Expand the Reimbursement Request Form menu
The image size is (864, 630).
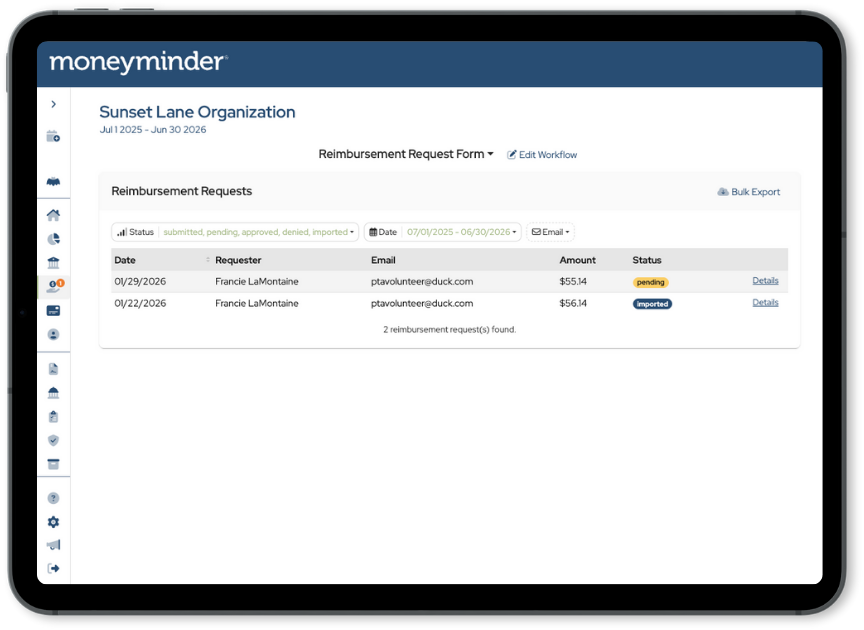click(x=406, y=154)
